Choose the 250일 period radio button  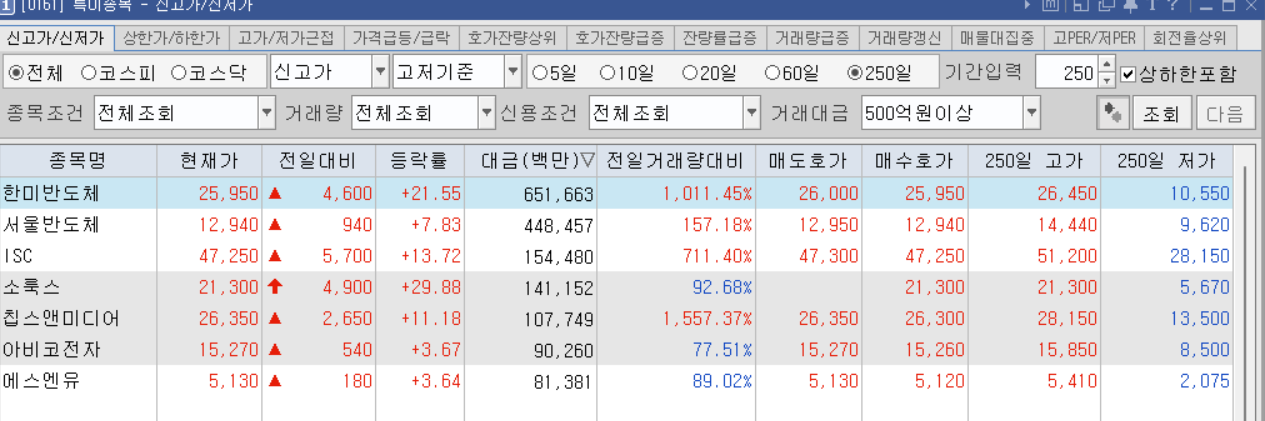click(x=854, y=72)
